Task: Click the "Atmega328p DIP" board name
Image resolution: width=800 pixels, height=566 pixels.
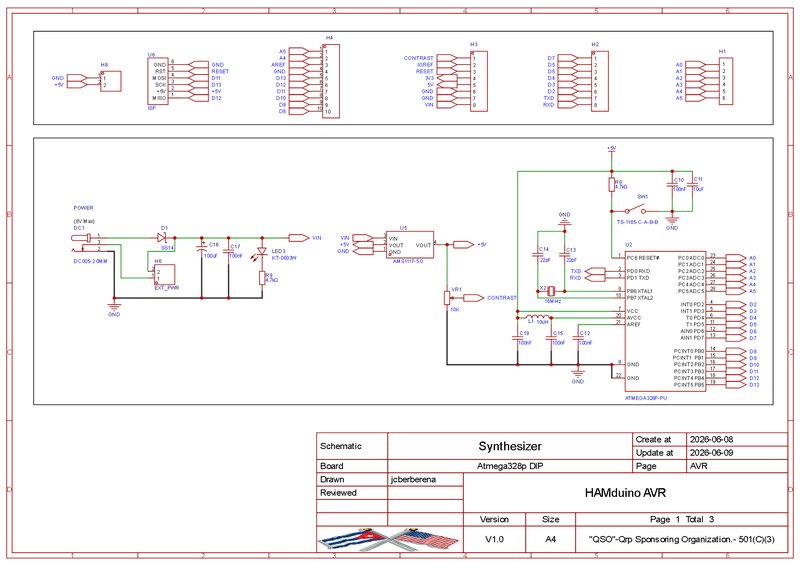Action: click(510, 466)
